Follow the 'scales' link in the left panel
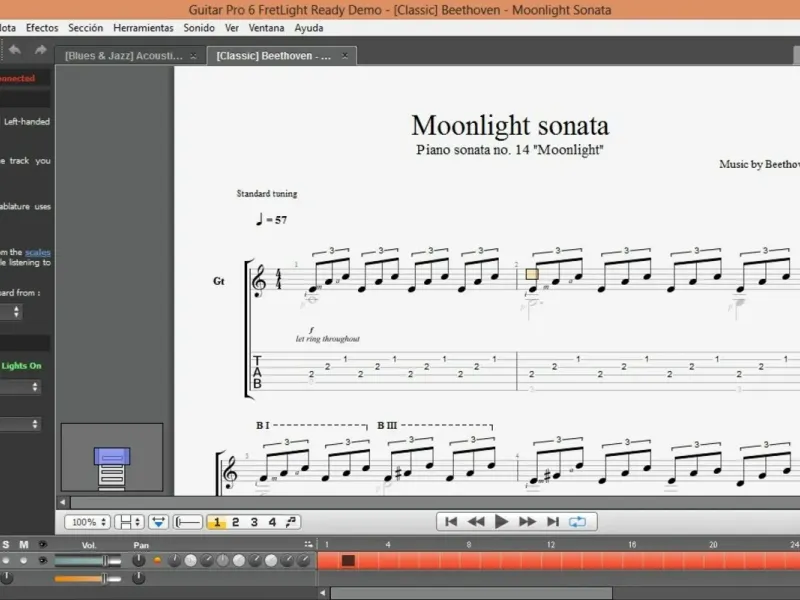The width and height of the screenshot is (800, 600). (38, 252)
